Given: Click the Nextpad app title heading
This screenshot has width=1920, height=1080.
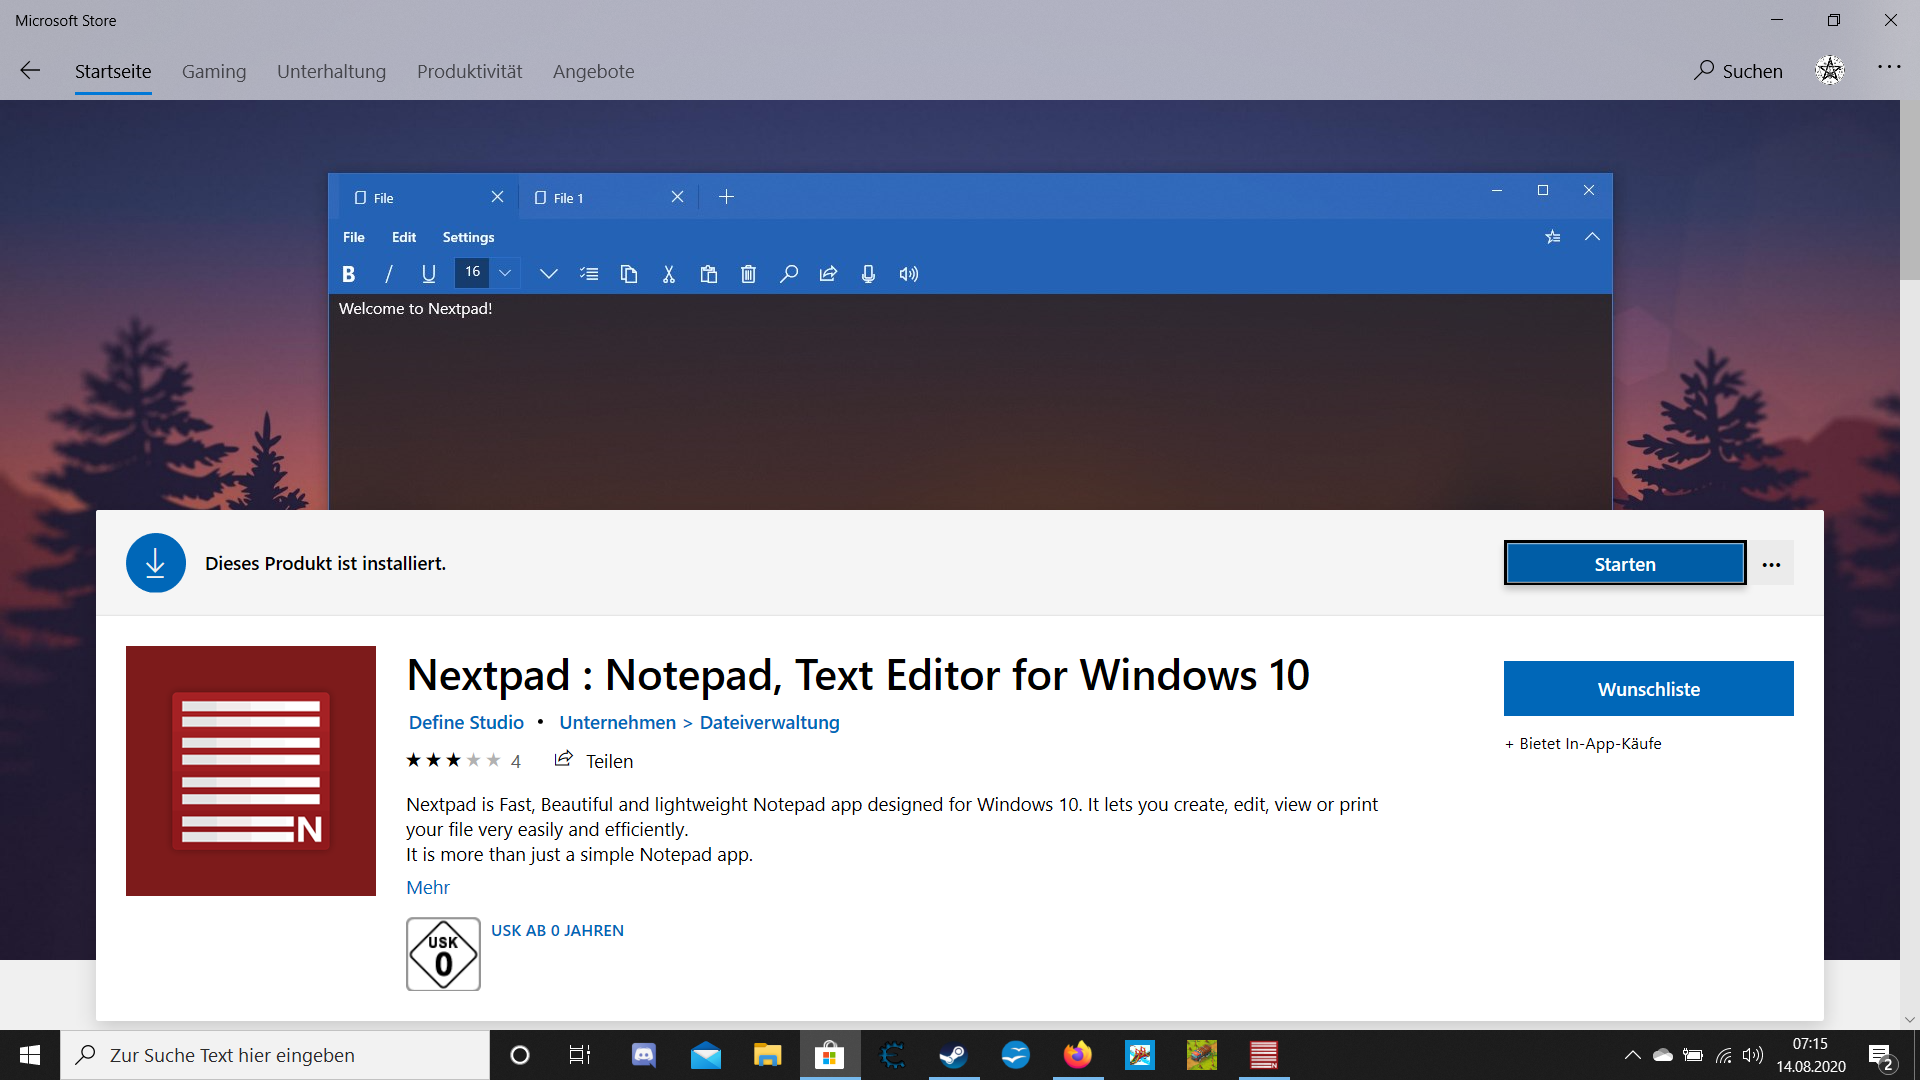Looking at the screenshot, I should [858, 675].
